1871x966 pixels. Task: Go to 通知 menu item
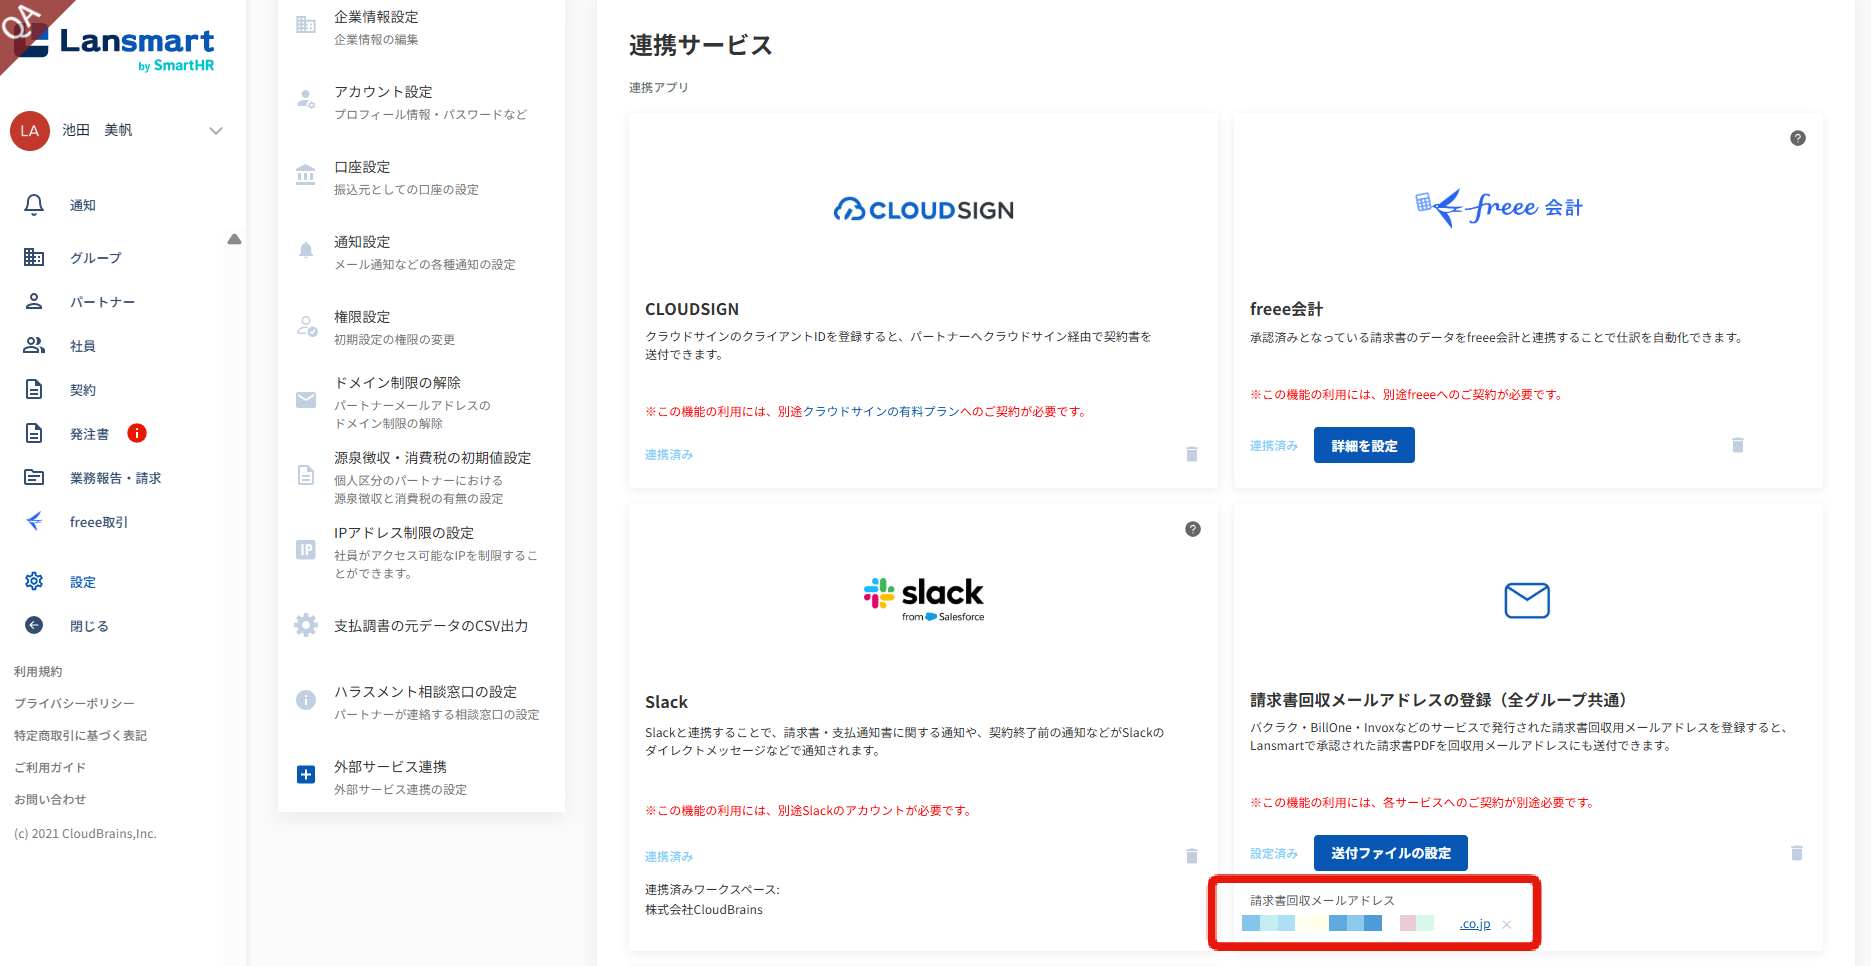click(83, 206)
